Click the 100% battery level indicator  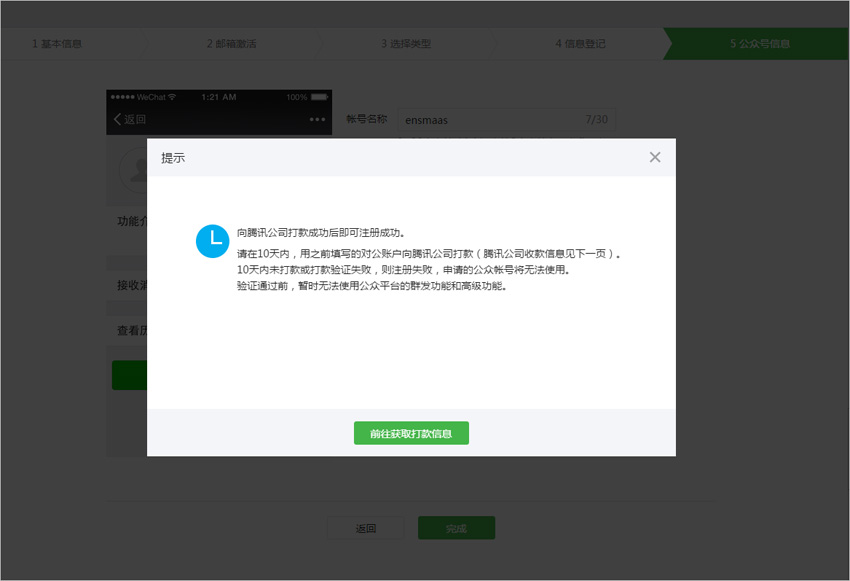point(298,96)
